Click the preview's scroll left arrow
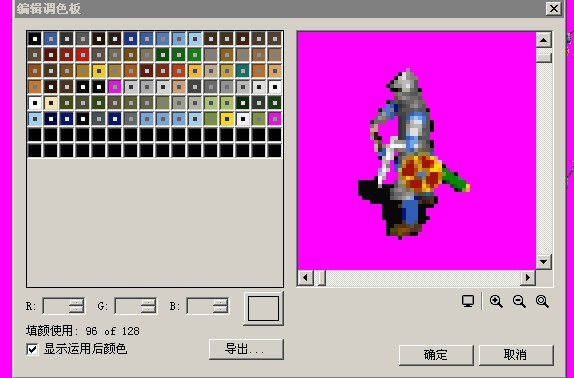Viewport: 574px width, 378px height. 305,278
